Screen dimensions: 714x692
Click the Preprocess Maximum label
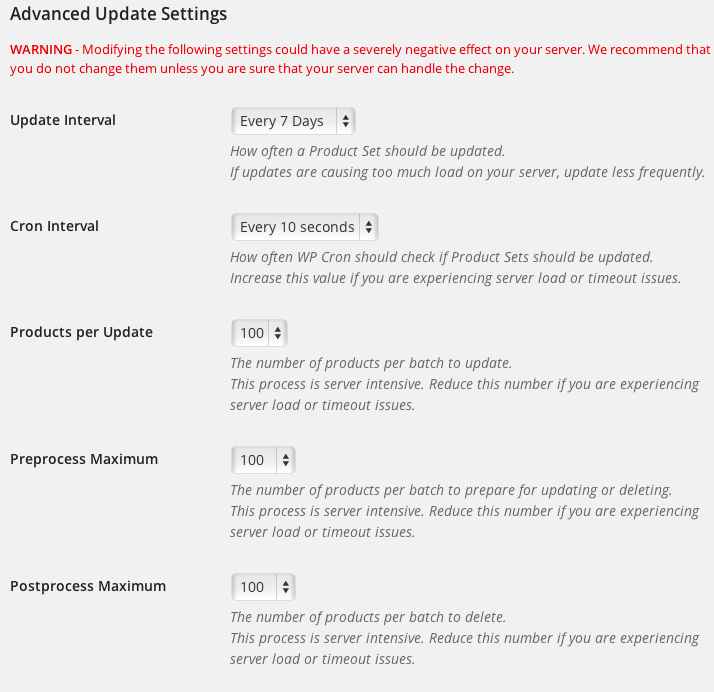coord(84,459)
